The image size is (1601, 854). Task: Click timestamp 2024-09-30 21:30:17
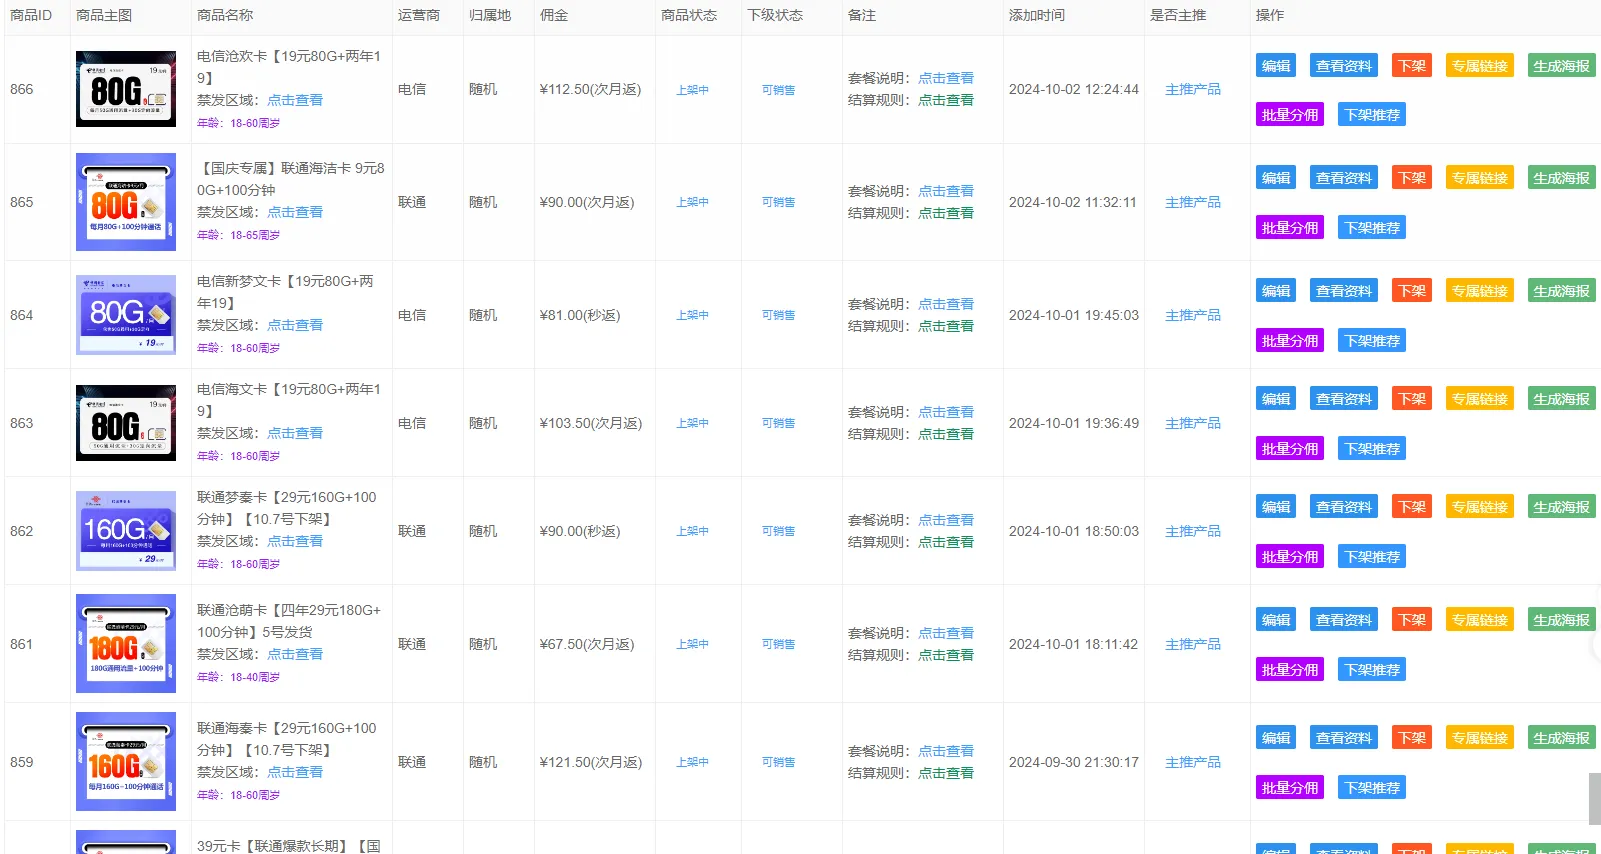[1074, 762]
